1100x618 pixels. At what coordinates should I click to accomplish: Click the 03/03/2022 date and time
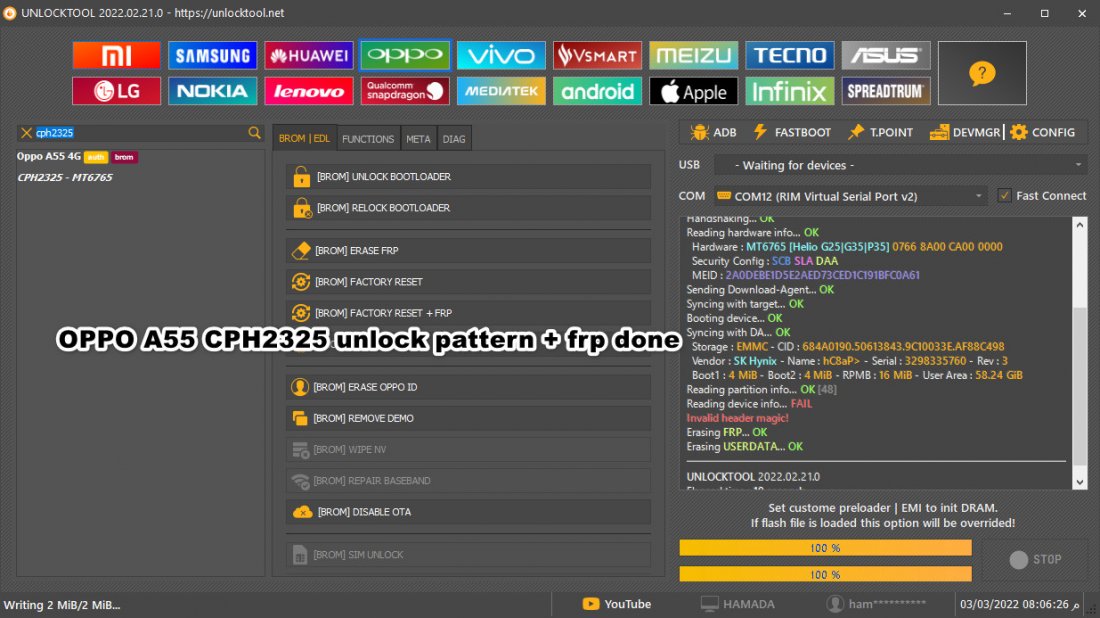[1019, 604]
